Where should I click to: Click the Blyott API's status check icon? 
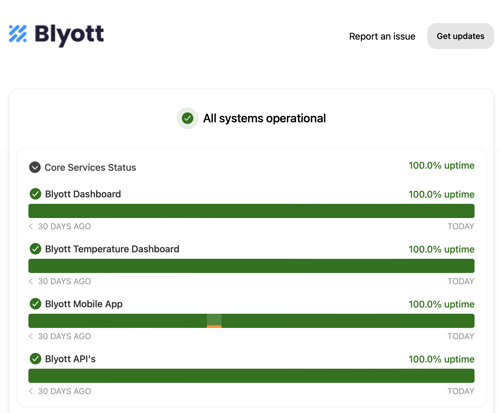35,359
